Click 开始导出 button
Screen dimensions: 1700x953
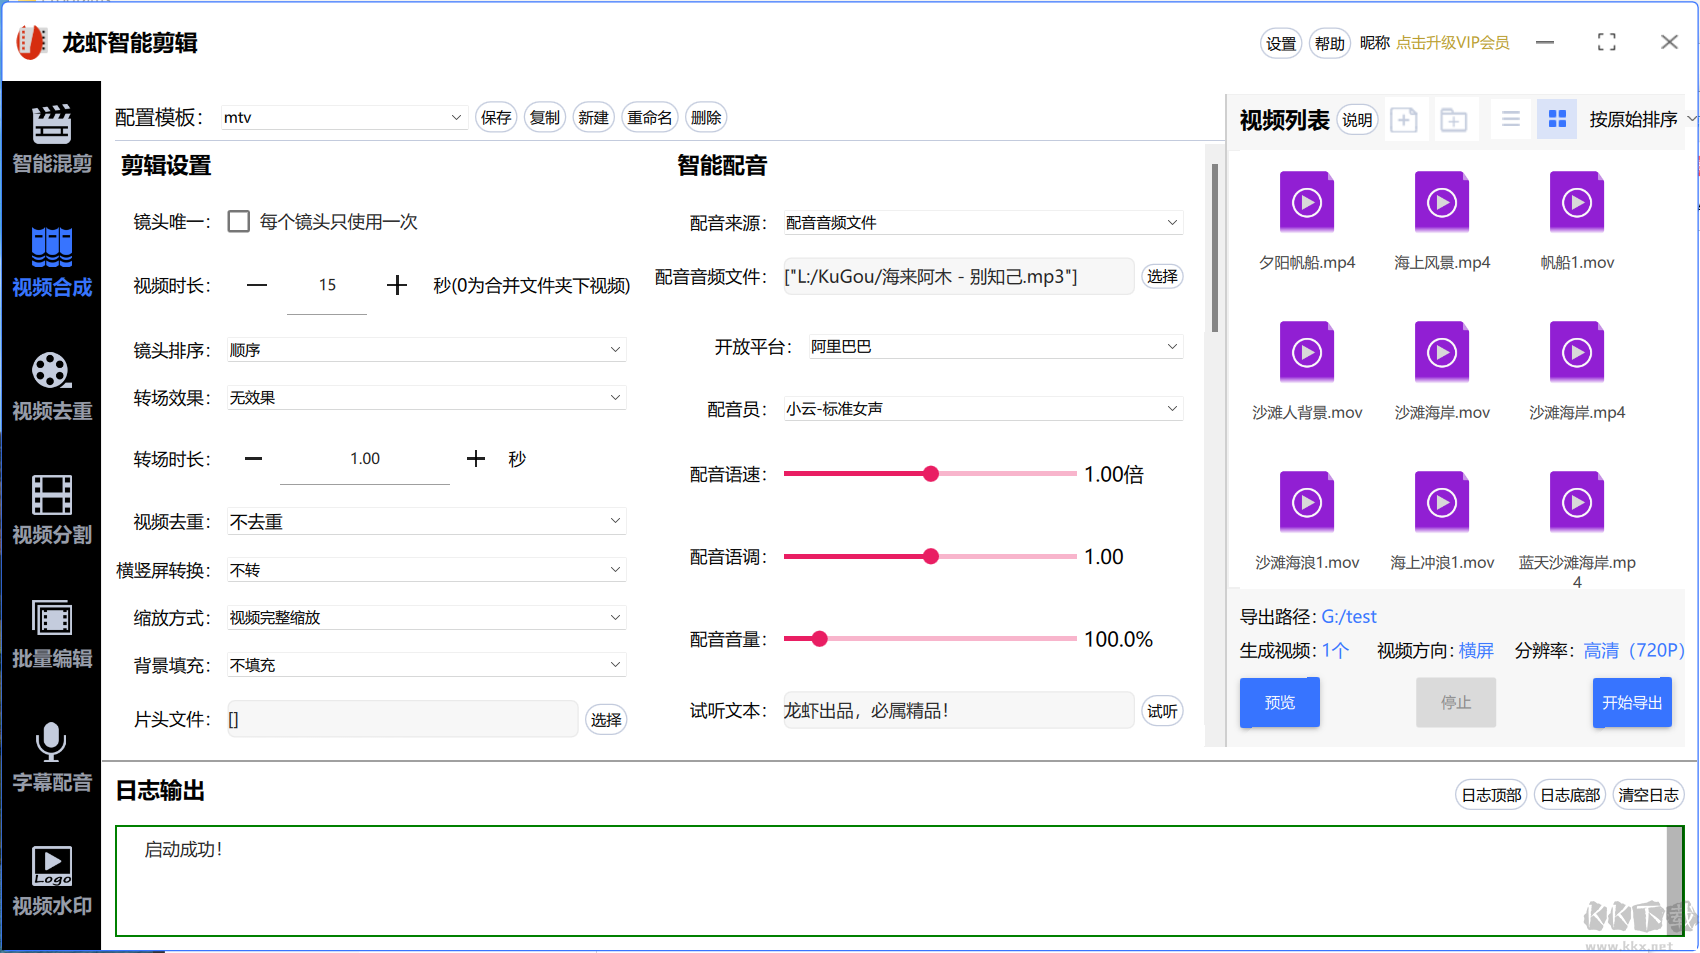[1632, 702]
